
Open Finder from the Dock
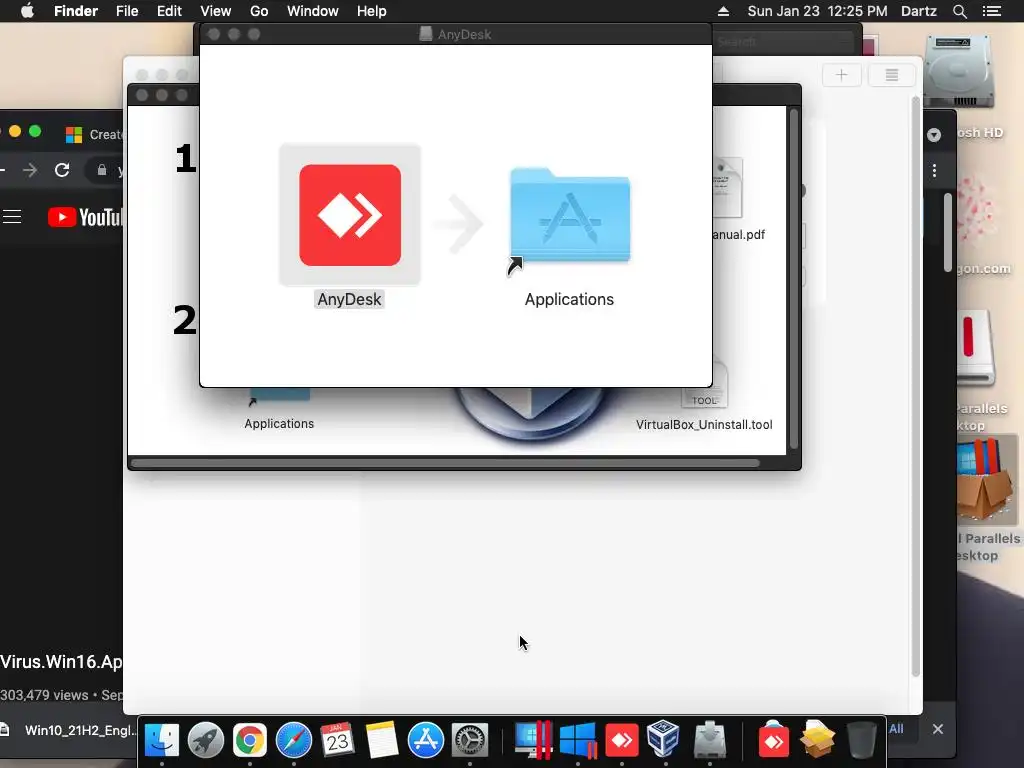click(162, 740)
